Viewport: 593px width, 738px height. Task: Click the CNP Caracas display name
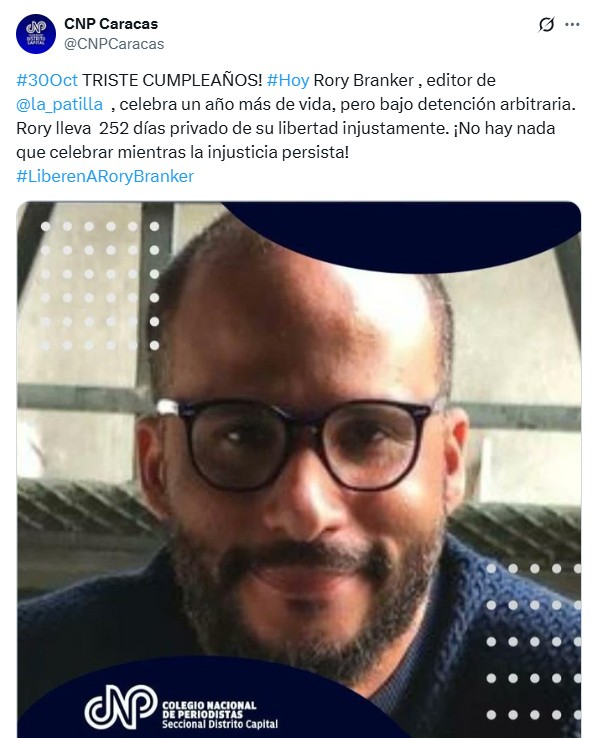pyautogui.click(x=111, y=24)
